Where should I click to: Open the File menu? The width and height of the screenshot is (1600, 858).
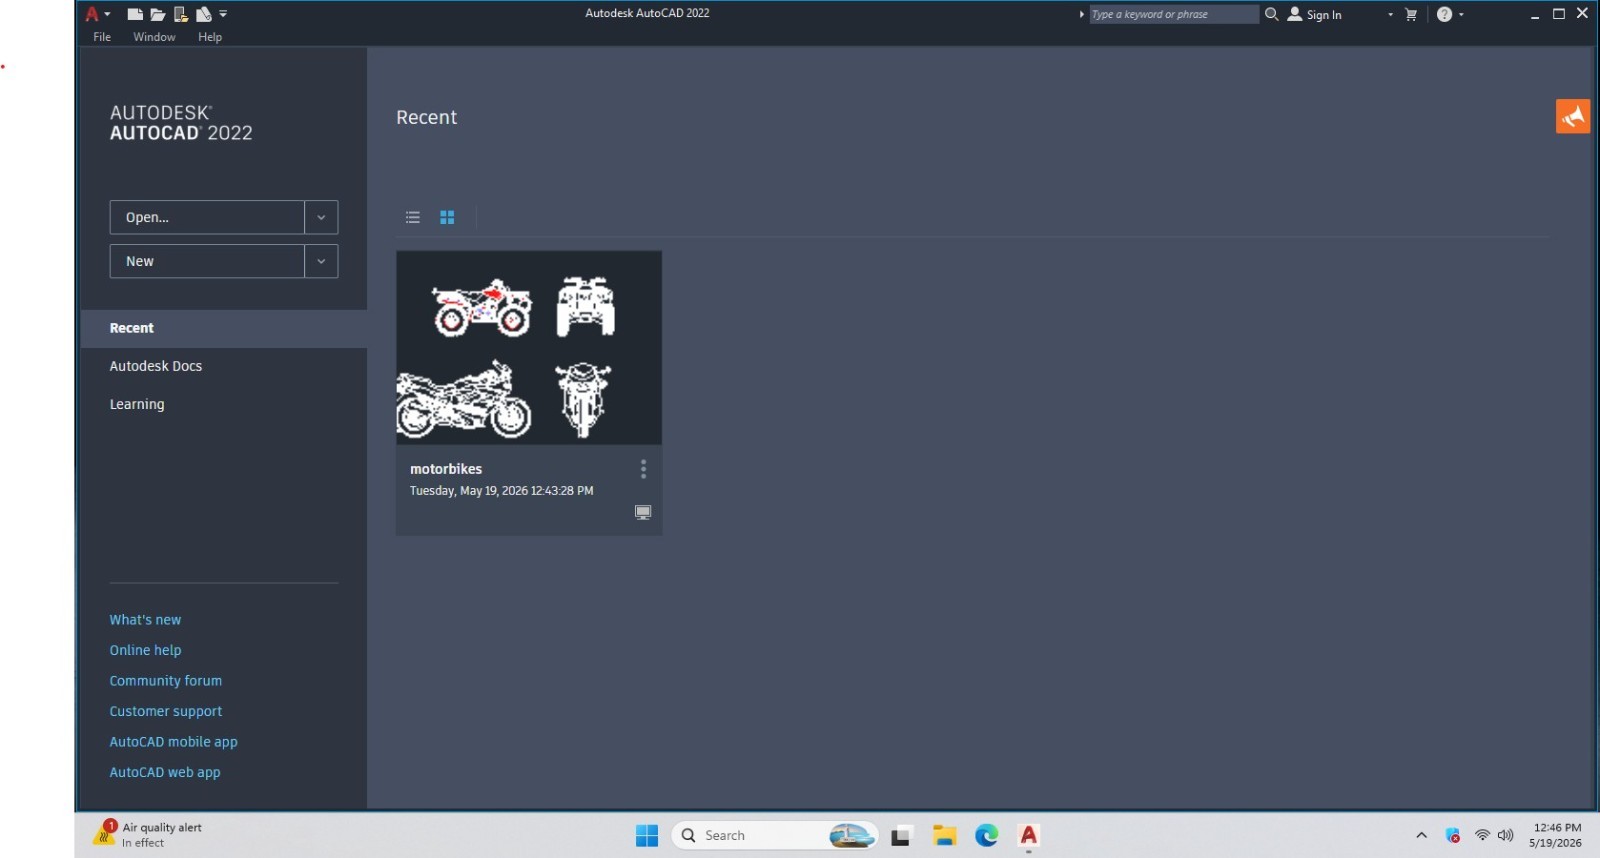(x=102, y=37)
